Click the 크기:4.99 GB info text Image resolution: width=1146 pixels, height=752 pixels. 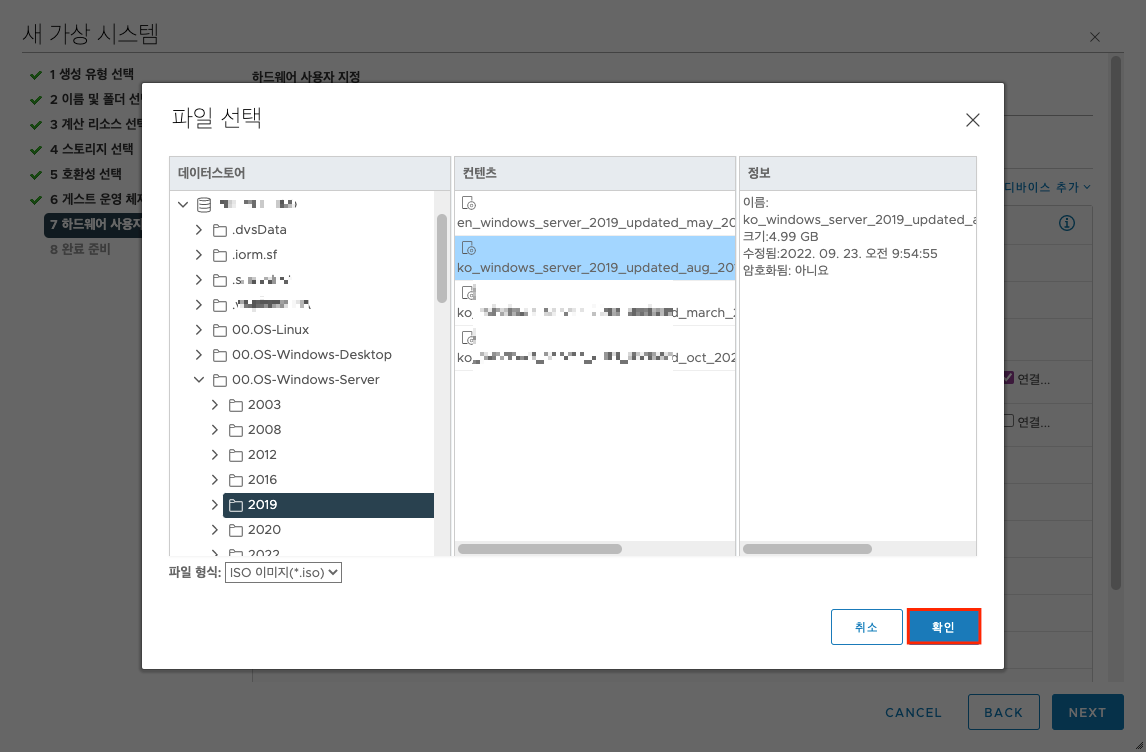[781, 237]
